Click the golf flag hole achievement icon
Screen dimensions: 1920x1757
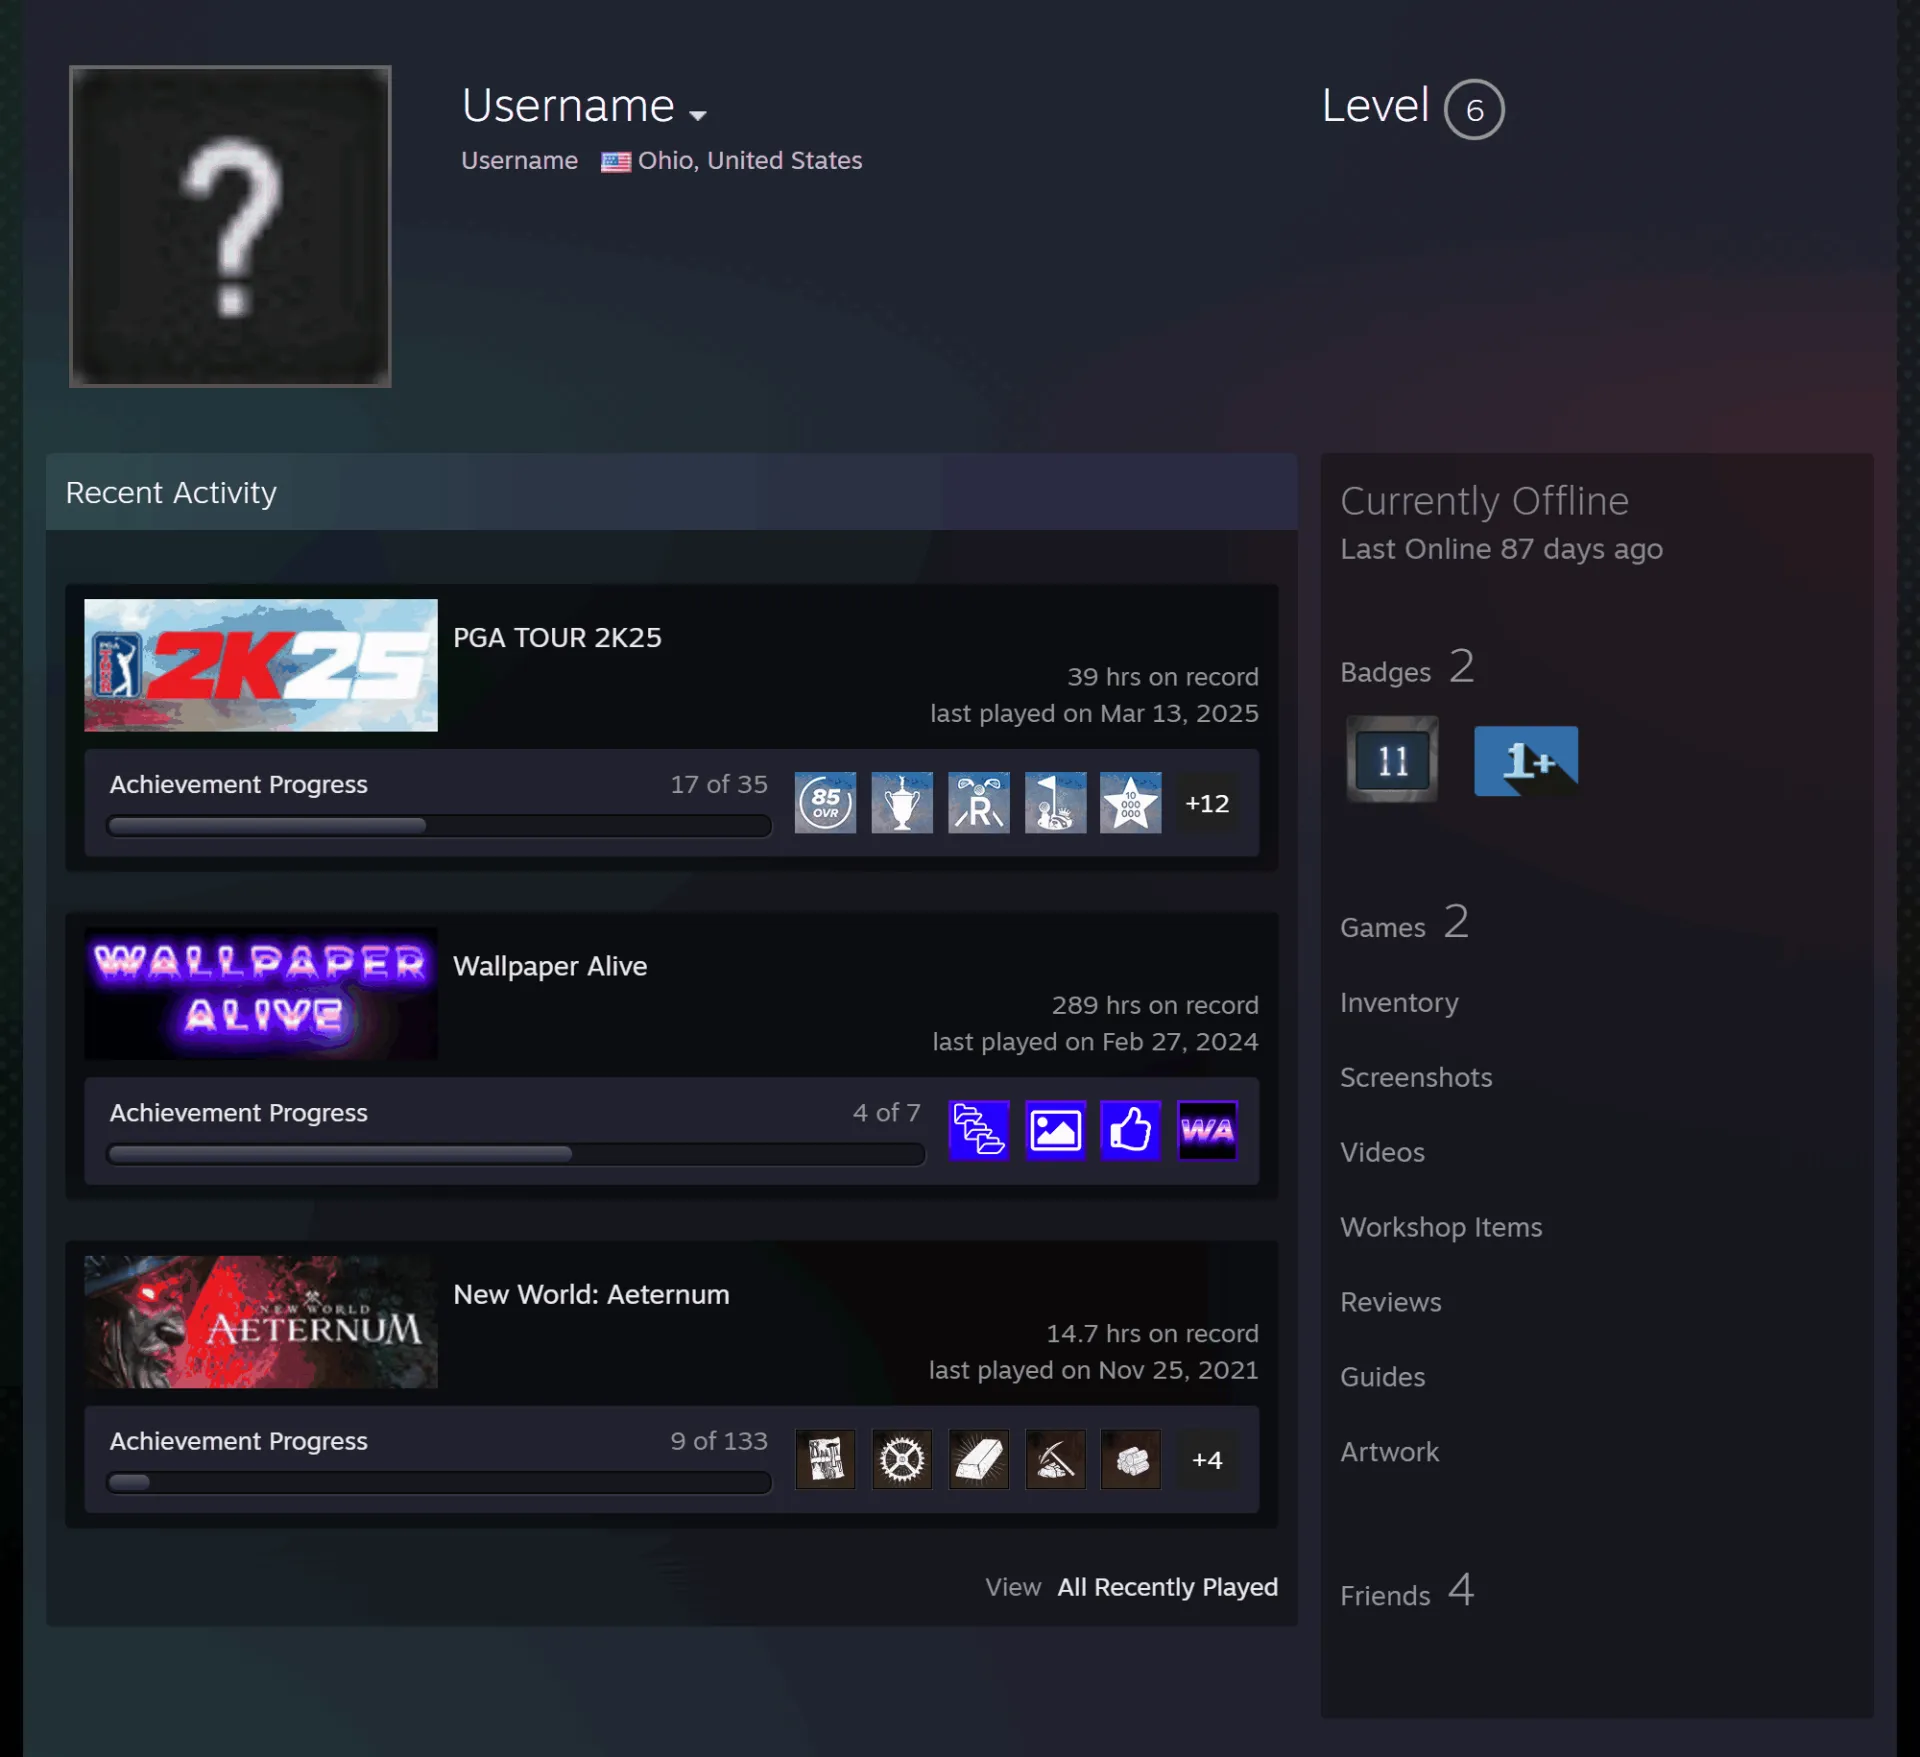click(x=1055, y=802)
